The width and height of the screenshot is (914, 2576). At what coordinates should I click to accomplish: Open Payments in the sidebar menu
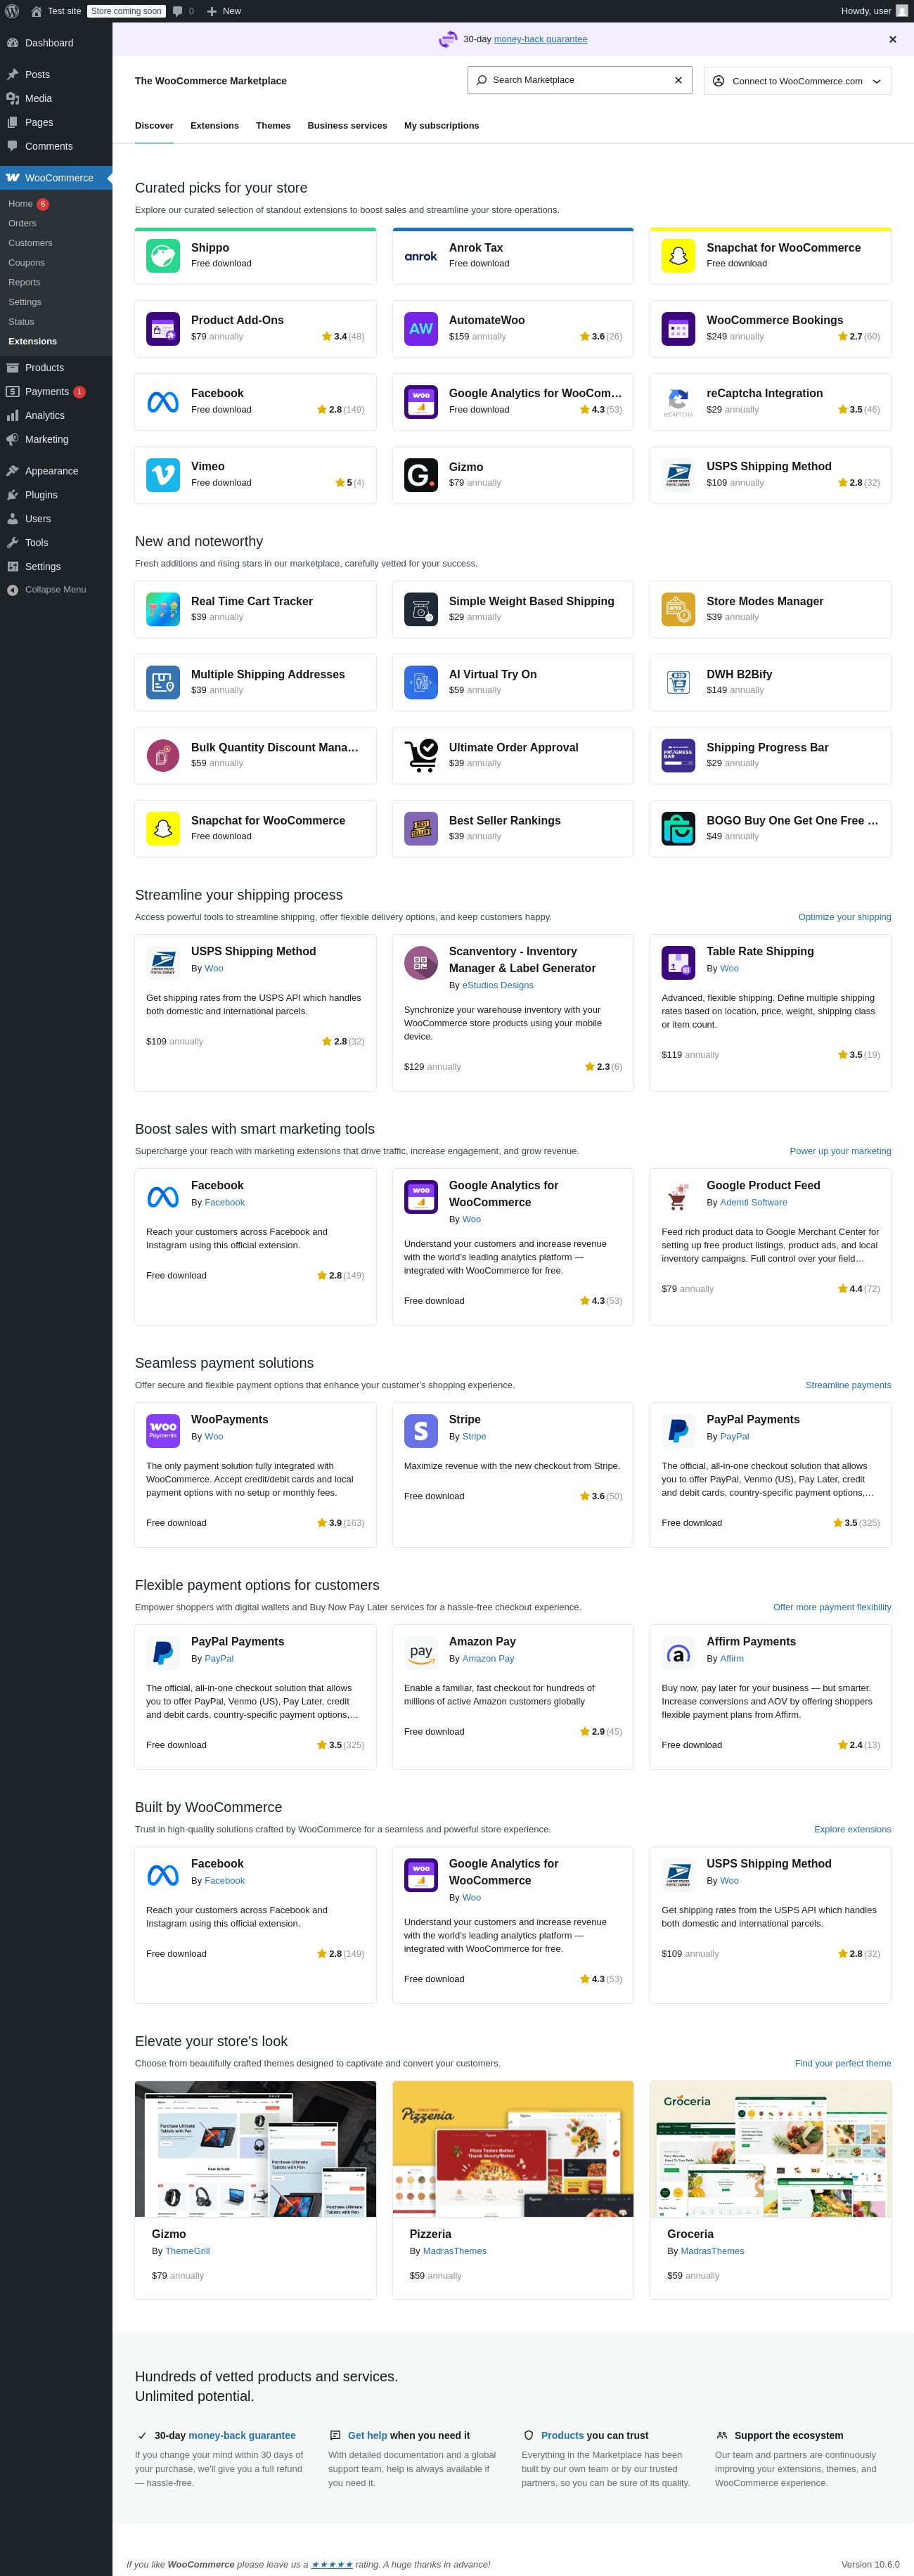pos(46,392)
